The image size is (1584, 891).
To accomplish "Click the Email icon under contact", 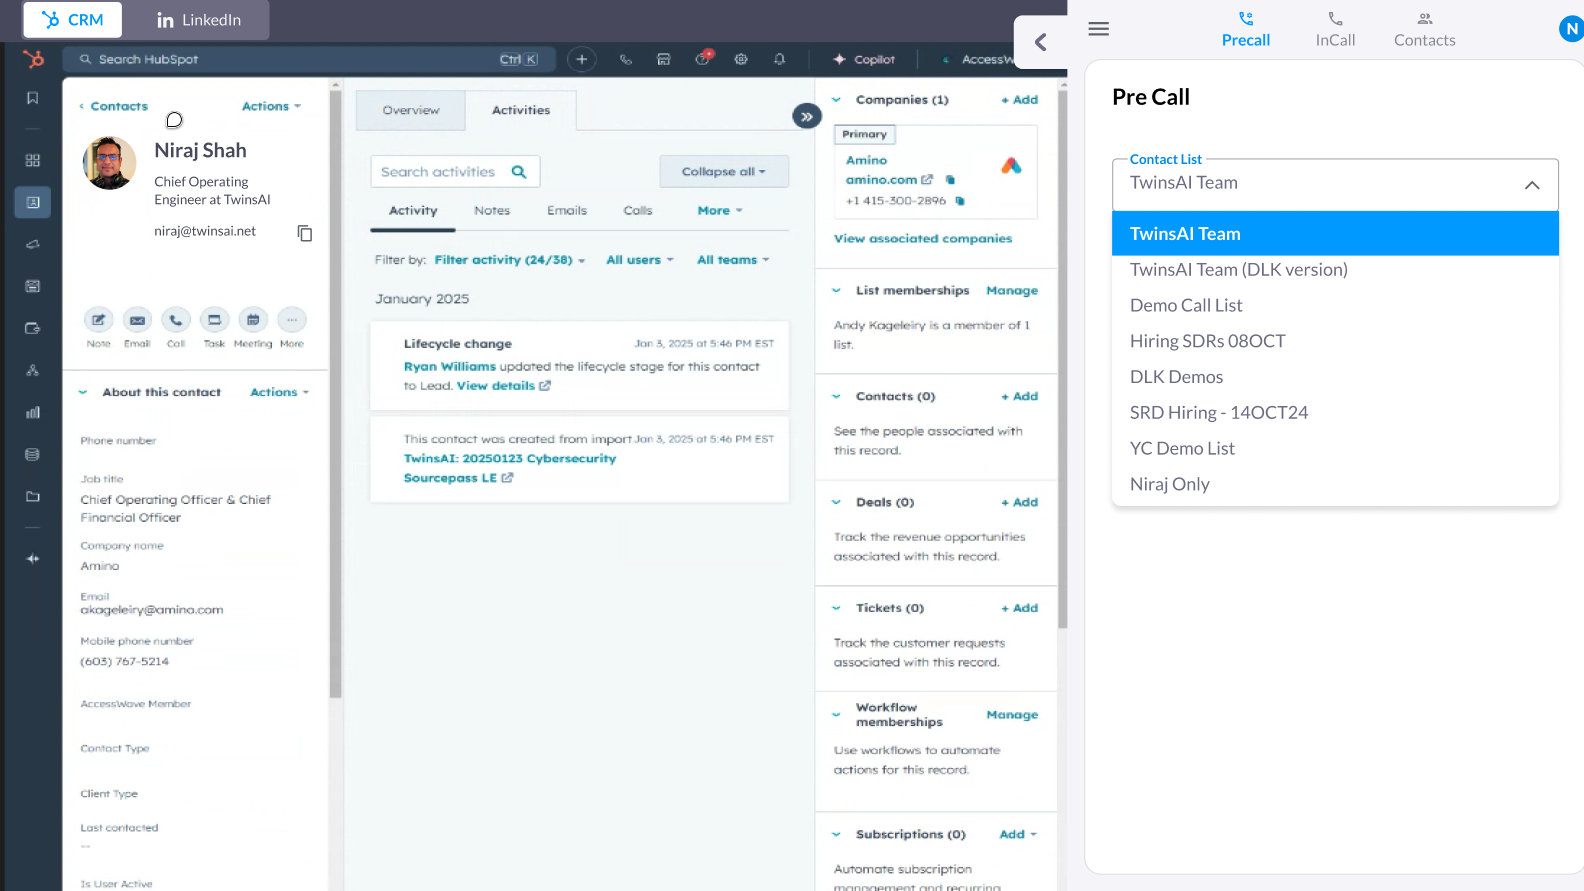I will 137,320.
